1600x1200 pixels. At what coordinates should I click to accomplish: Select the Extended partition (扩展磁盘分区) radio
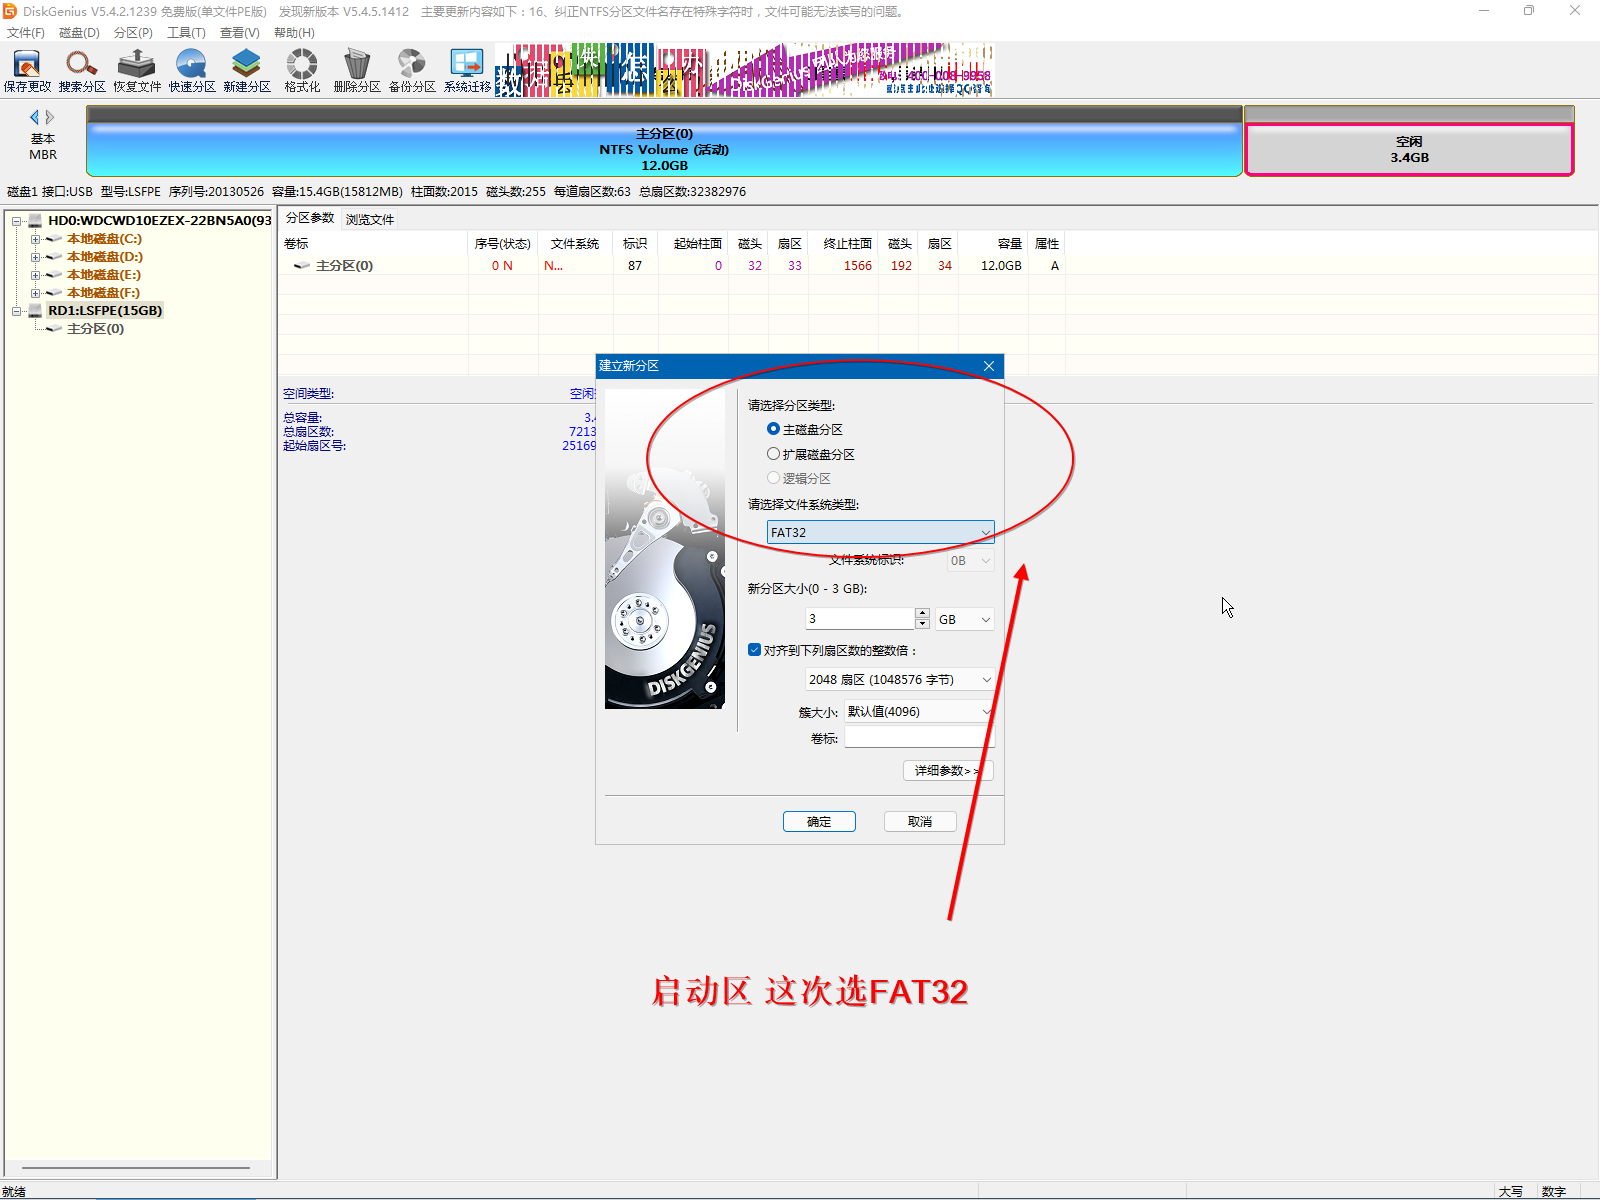tap(773, 454)
